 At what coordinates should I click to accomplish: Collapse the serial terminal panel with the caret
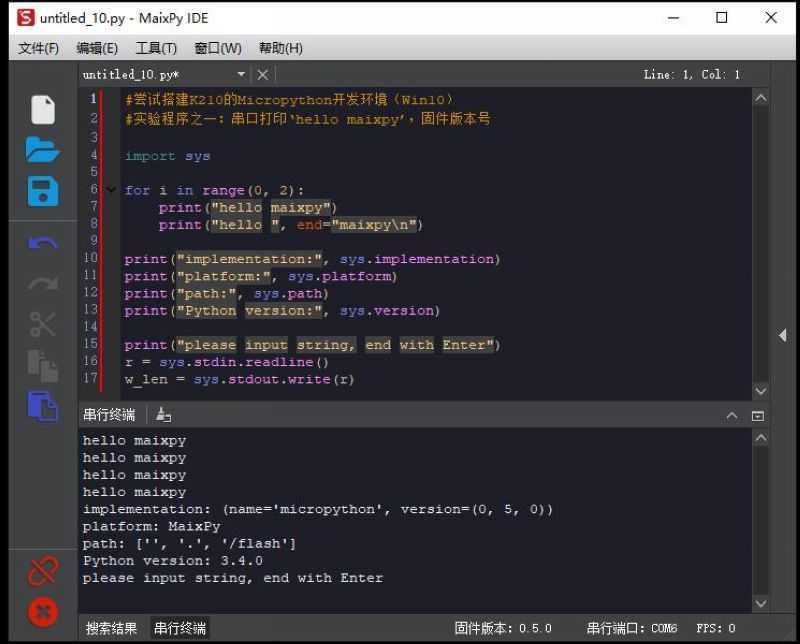[732, 416]
